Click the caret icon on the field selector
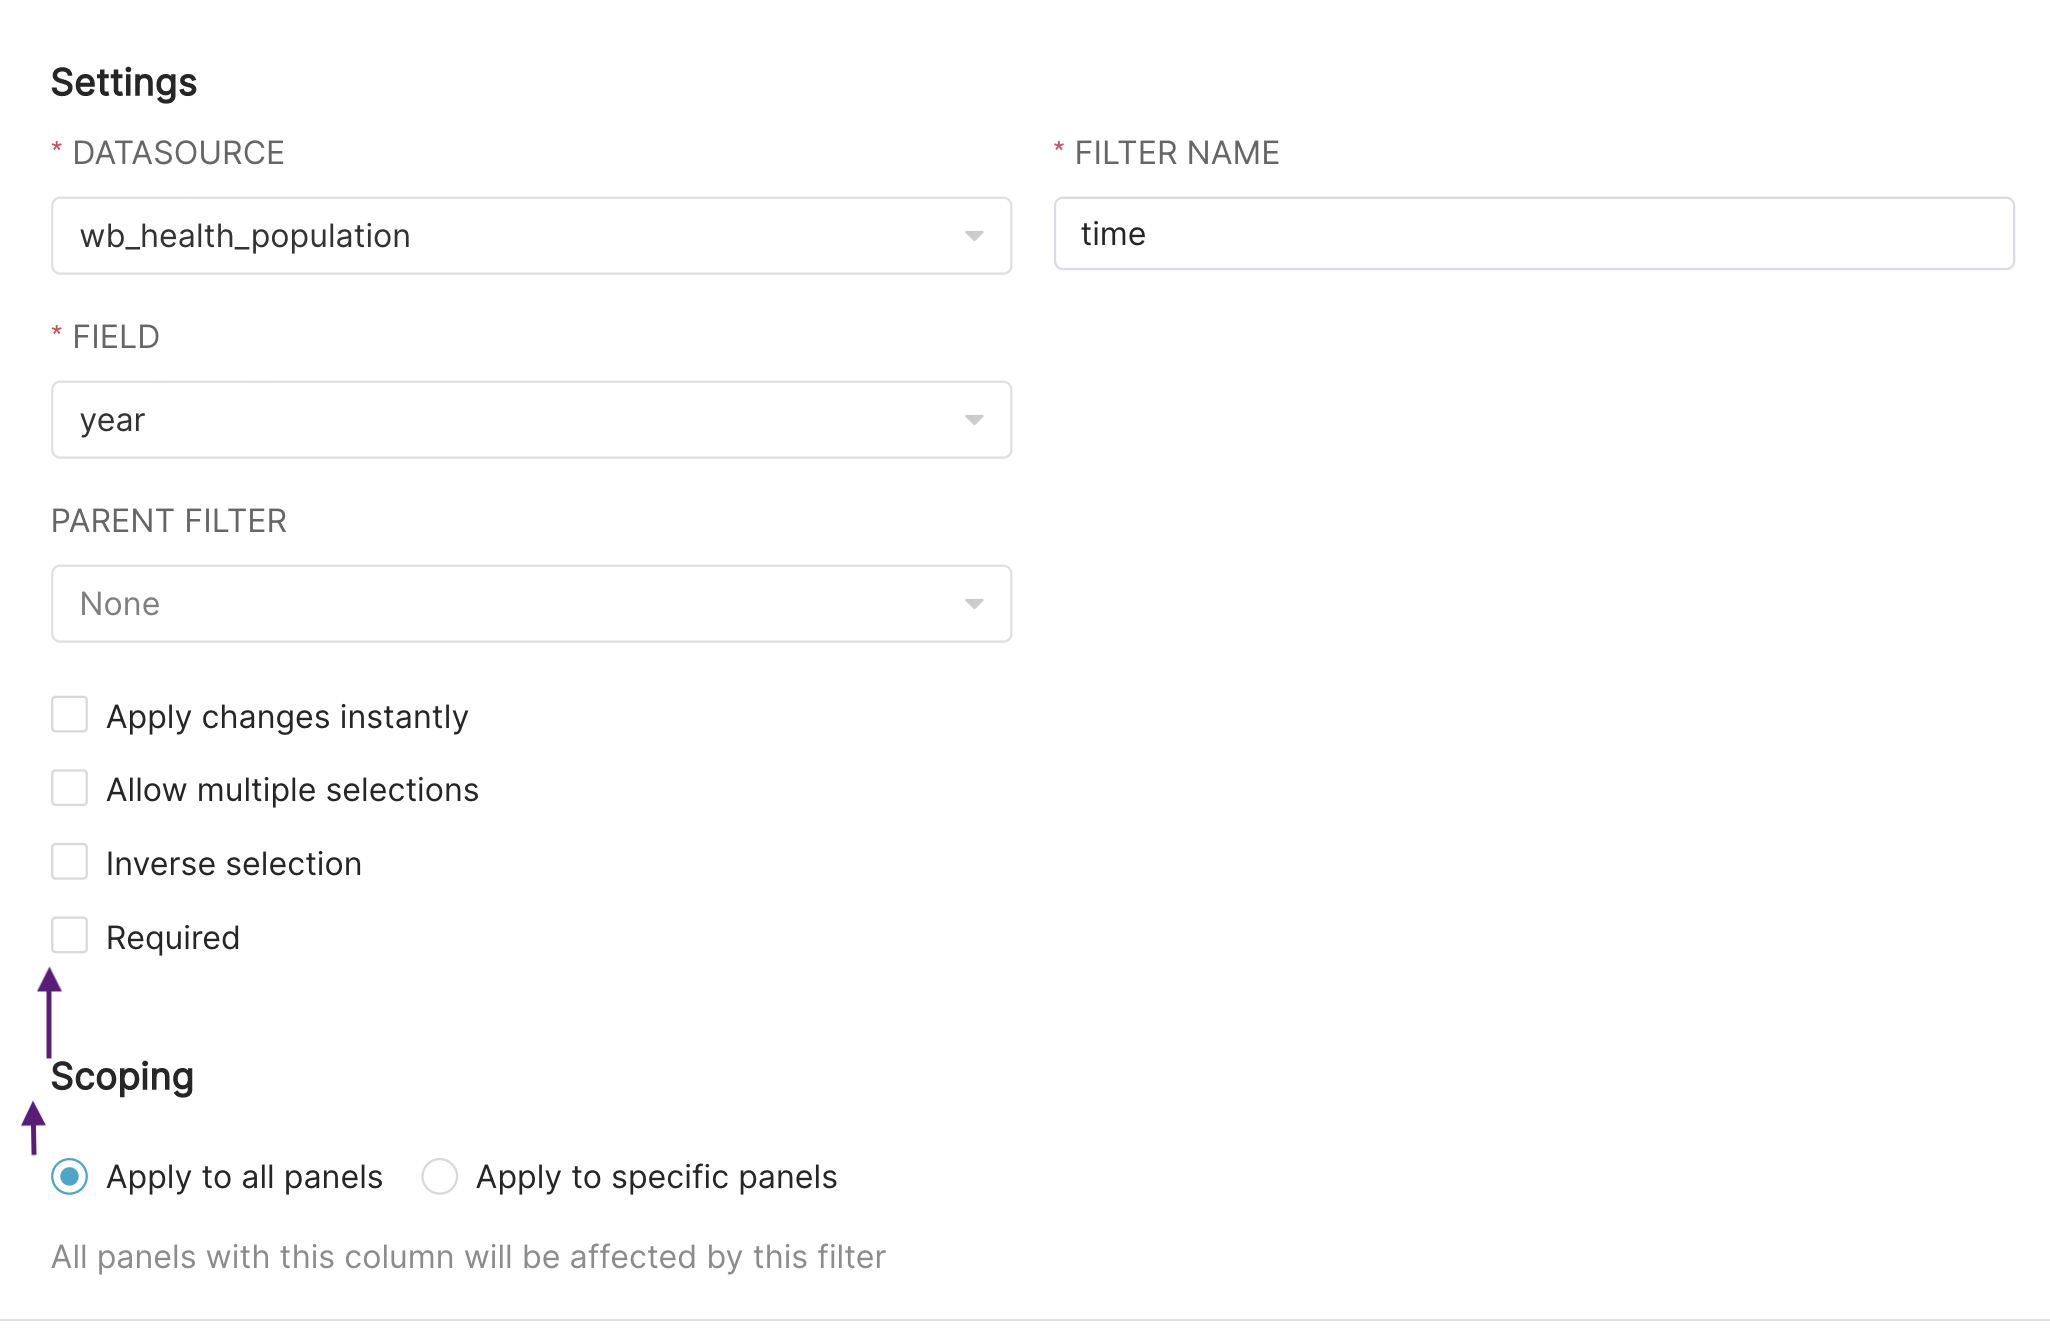The width and height of the screenshot is (2050, 1328). point(974,420)
